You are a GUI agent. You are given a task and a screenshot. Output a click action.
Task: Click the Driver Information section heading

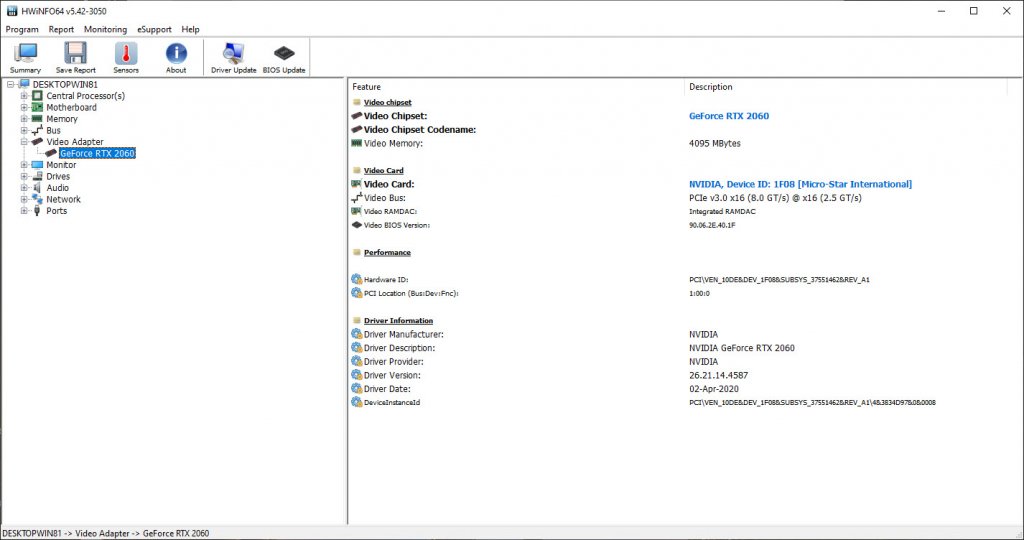pos(398,321)
